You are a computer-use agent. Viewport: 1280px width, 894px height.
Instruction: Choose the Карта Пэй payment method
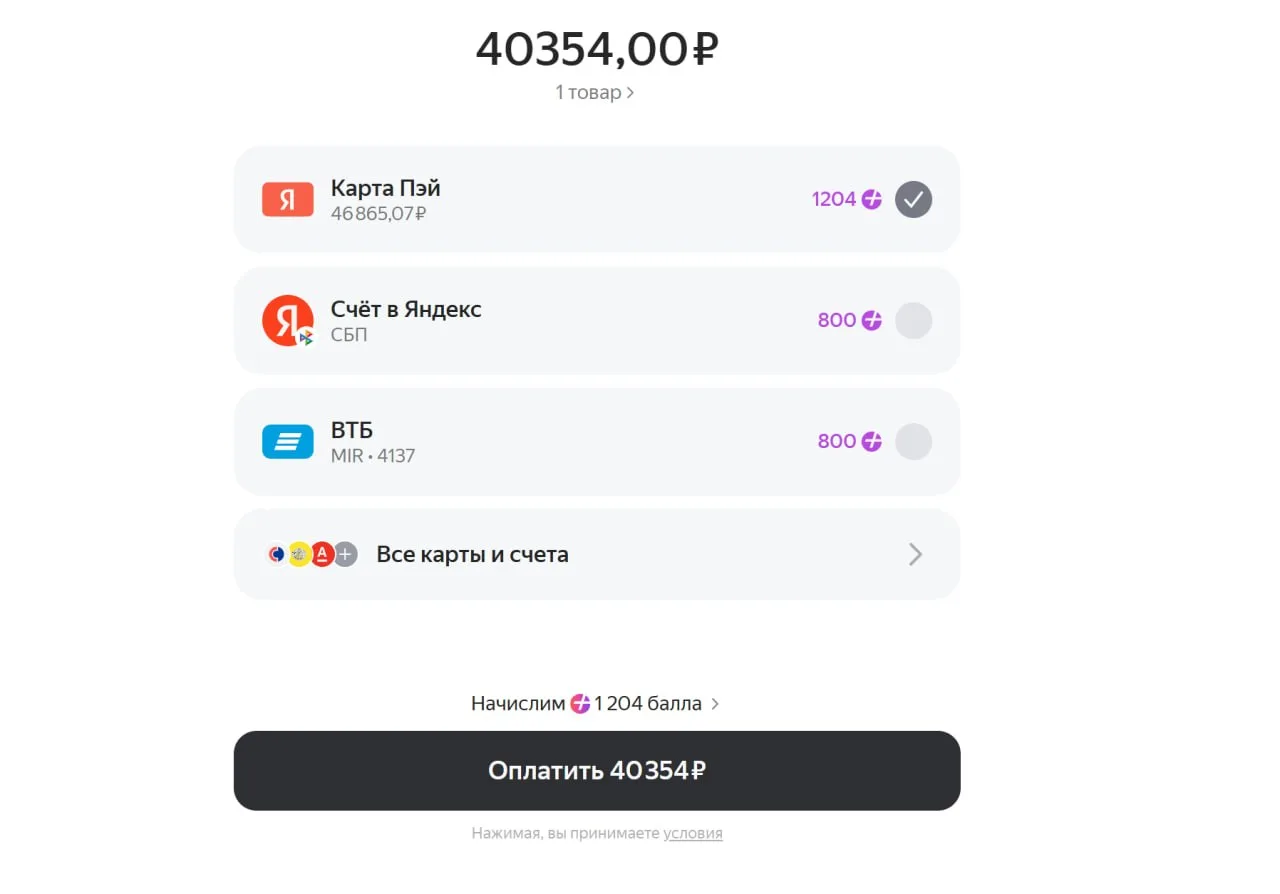click(x=597, y=199)
